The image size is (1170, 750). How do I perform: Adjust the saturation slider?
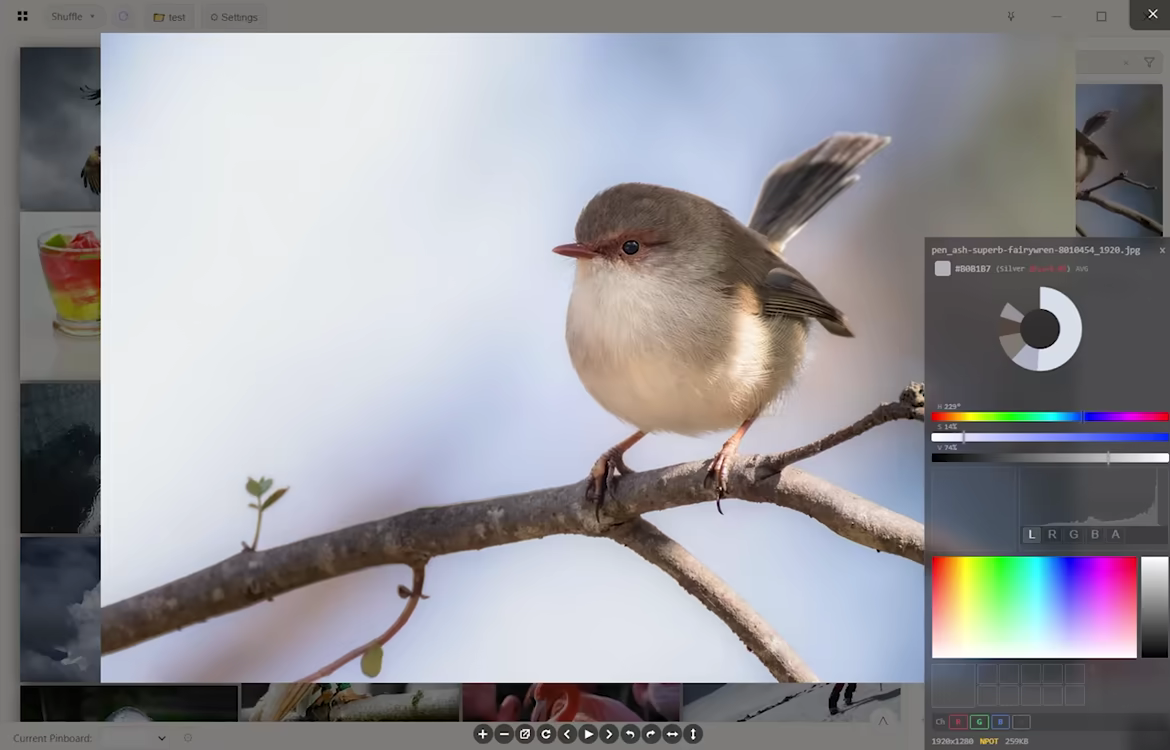[x=1050, y=437]
